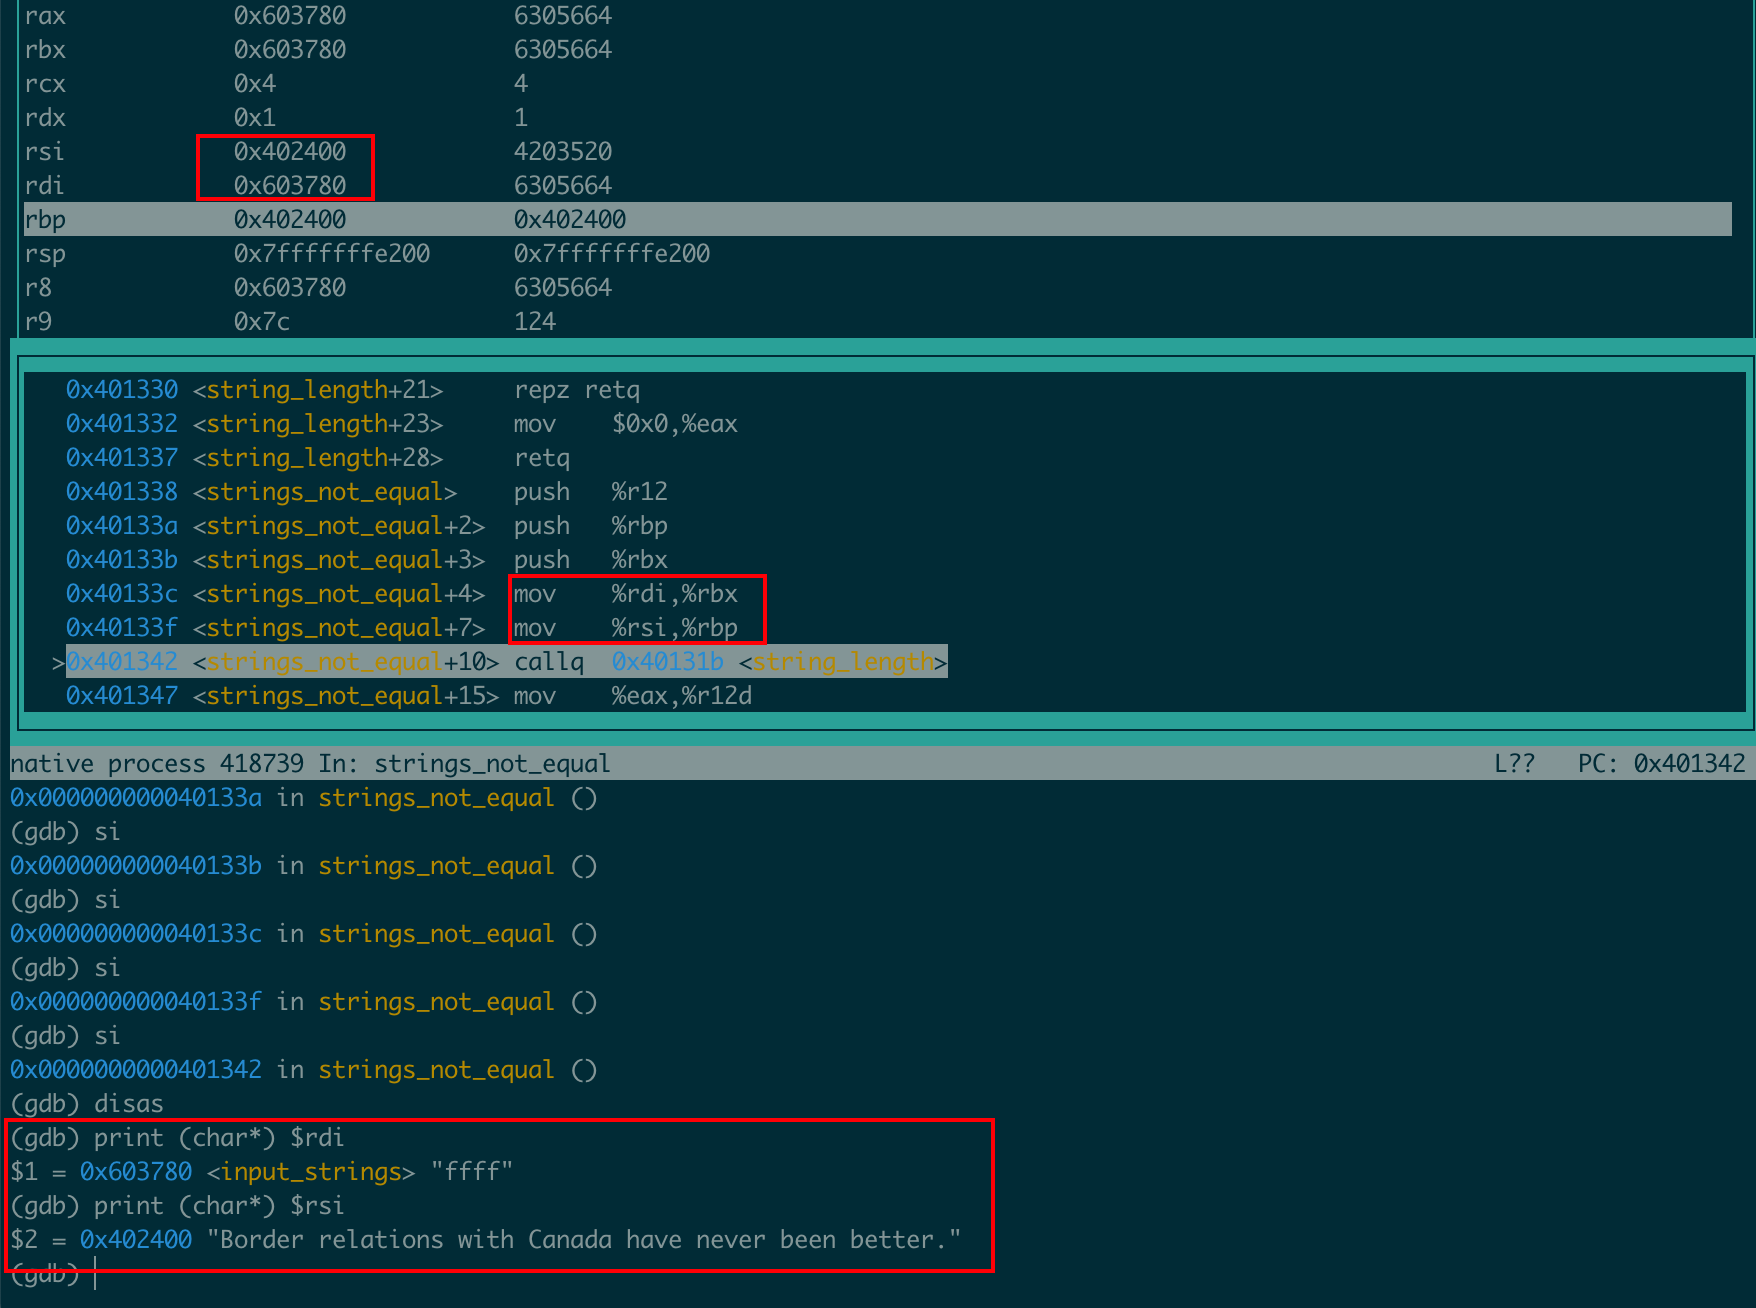
Task: Click the r8 register name
Action: point(38,288)
